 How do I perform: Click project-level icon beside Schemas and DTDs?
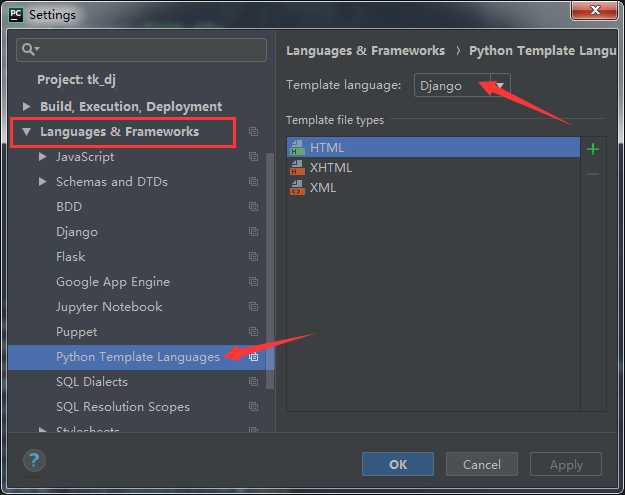[254, 182]
